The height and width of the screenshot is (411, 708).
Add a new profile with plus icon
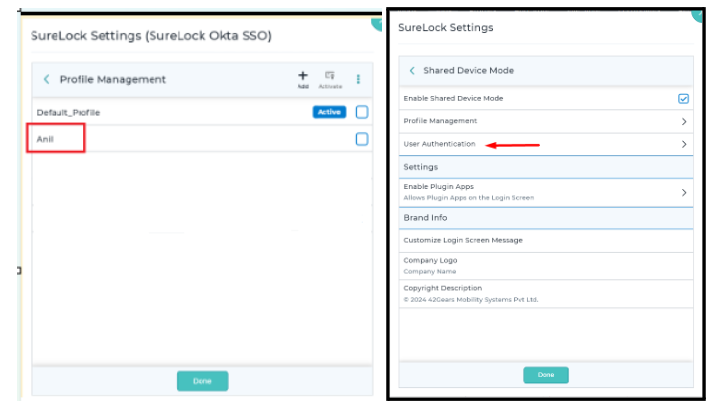point(303,79)
